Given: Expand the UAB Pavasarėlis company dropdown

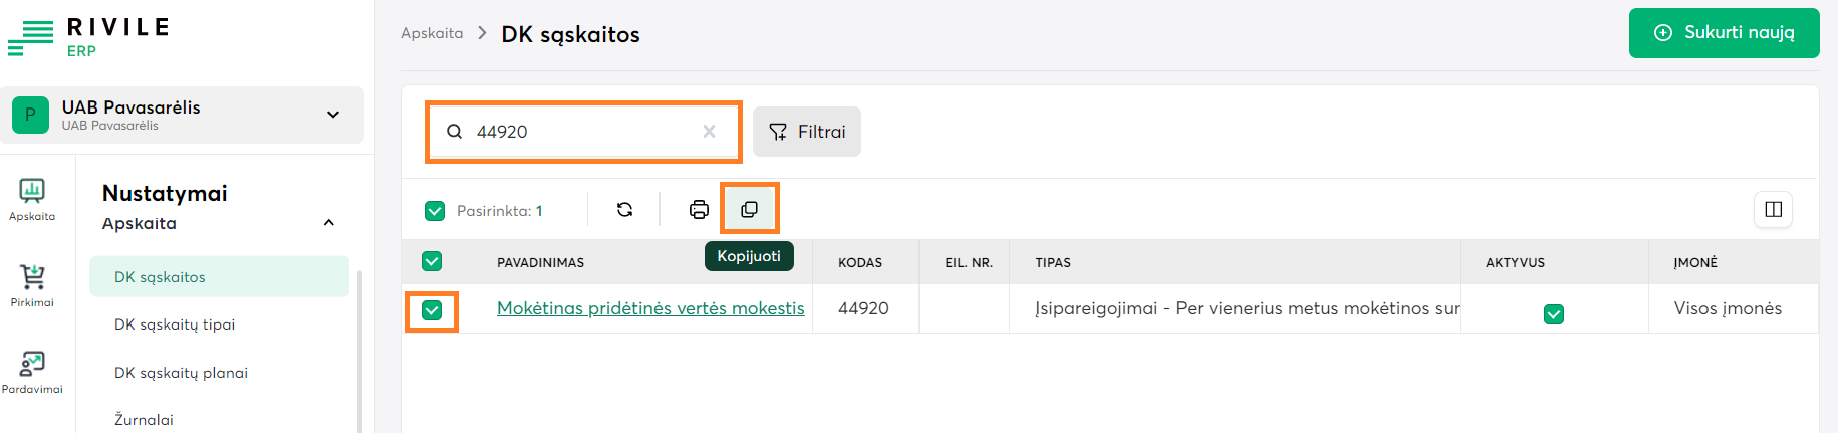Looking at the screenshot, I should [x=333, y=115].
